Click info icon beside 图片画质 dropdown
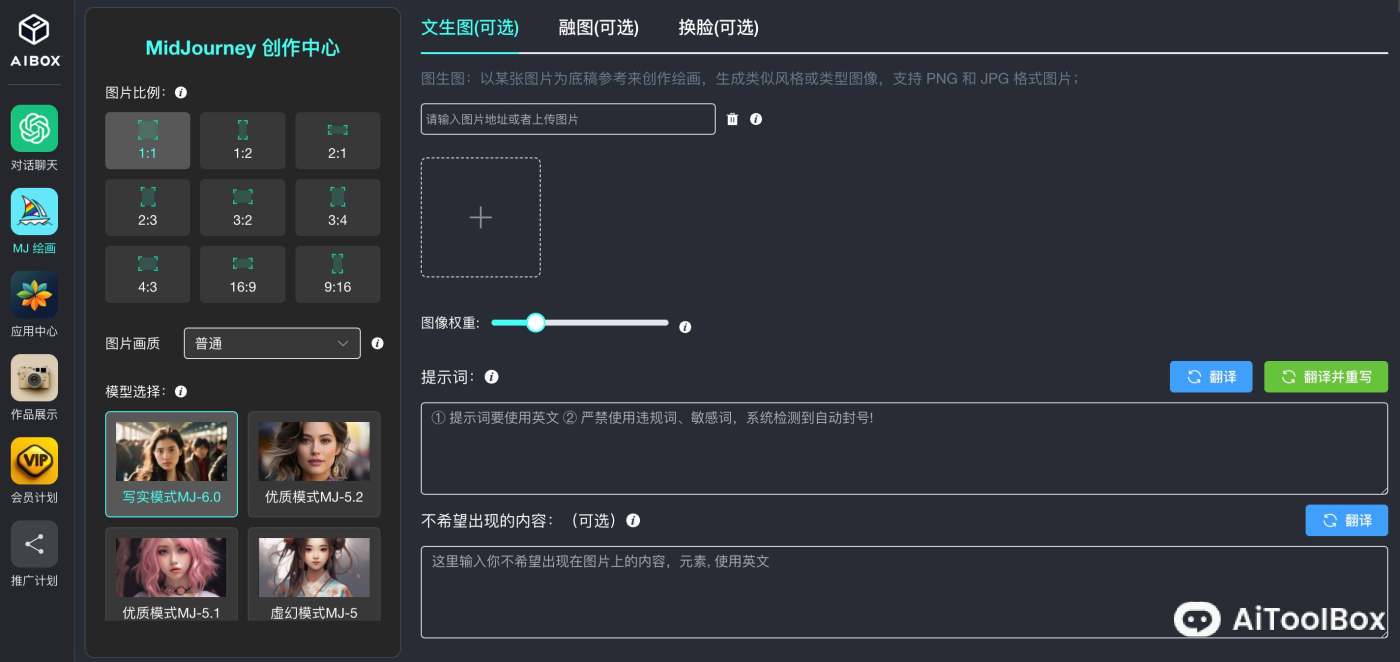 (x=377, y=343)
